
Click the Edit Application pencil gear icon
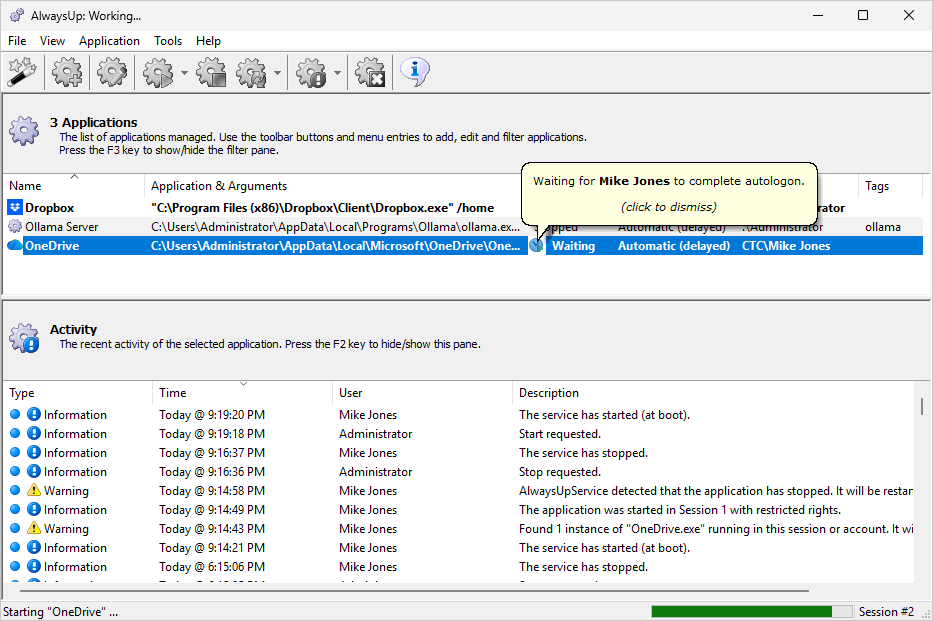click(x=112, y=73)
